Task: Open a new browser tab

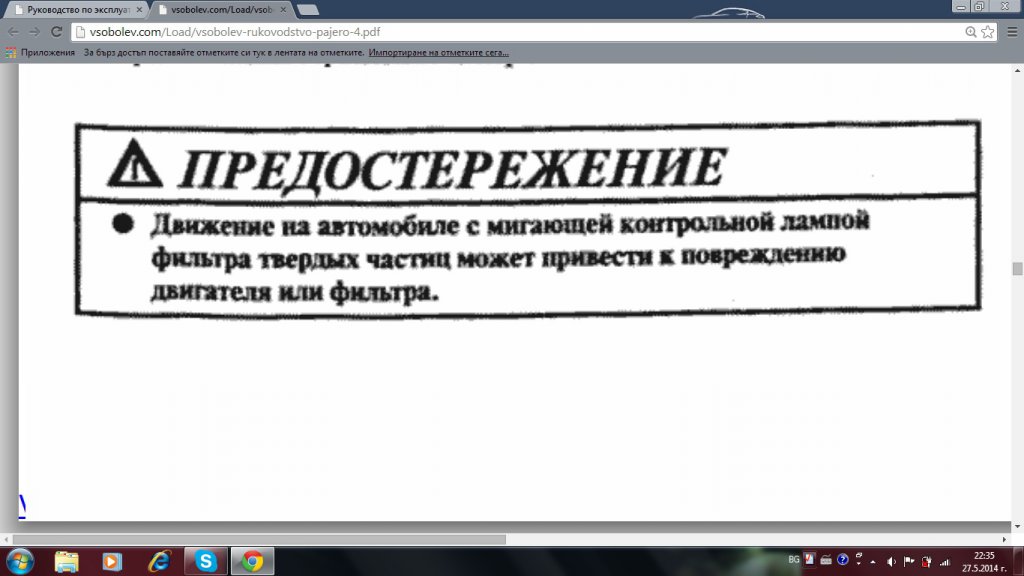Action: [308, 10]
